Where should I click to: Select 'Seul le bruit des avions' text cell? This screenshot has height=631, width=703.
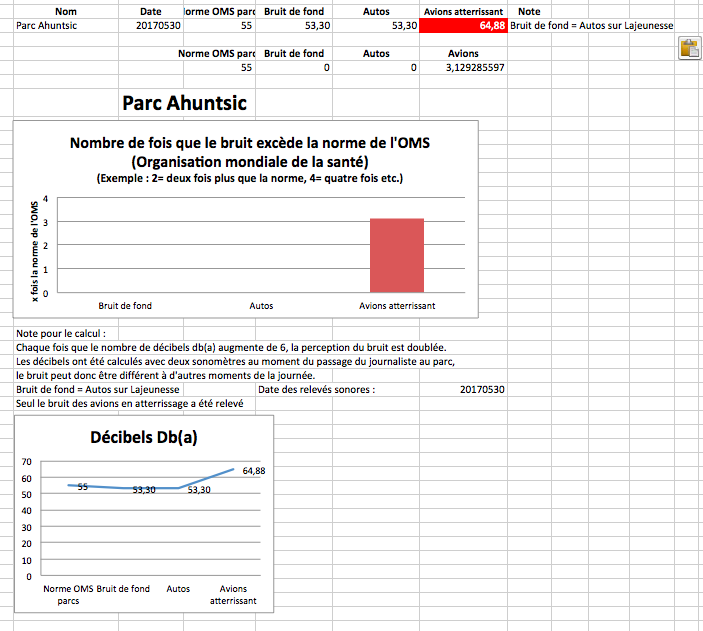click(x=130, y=403)
